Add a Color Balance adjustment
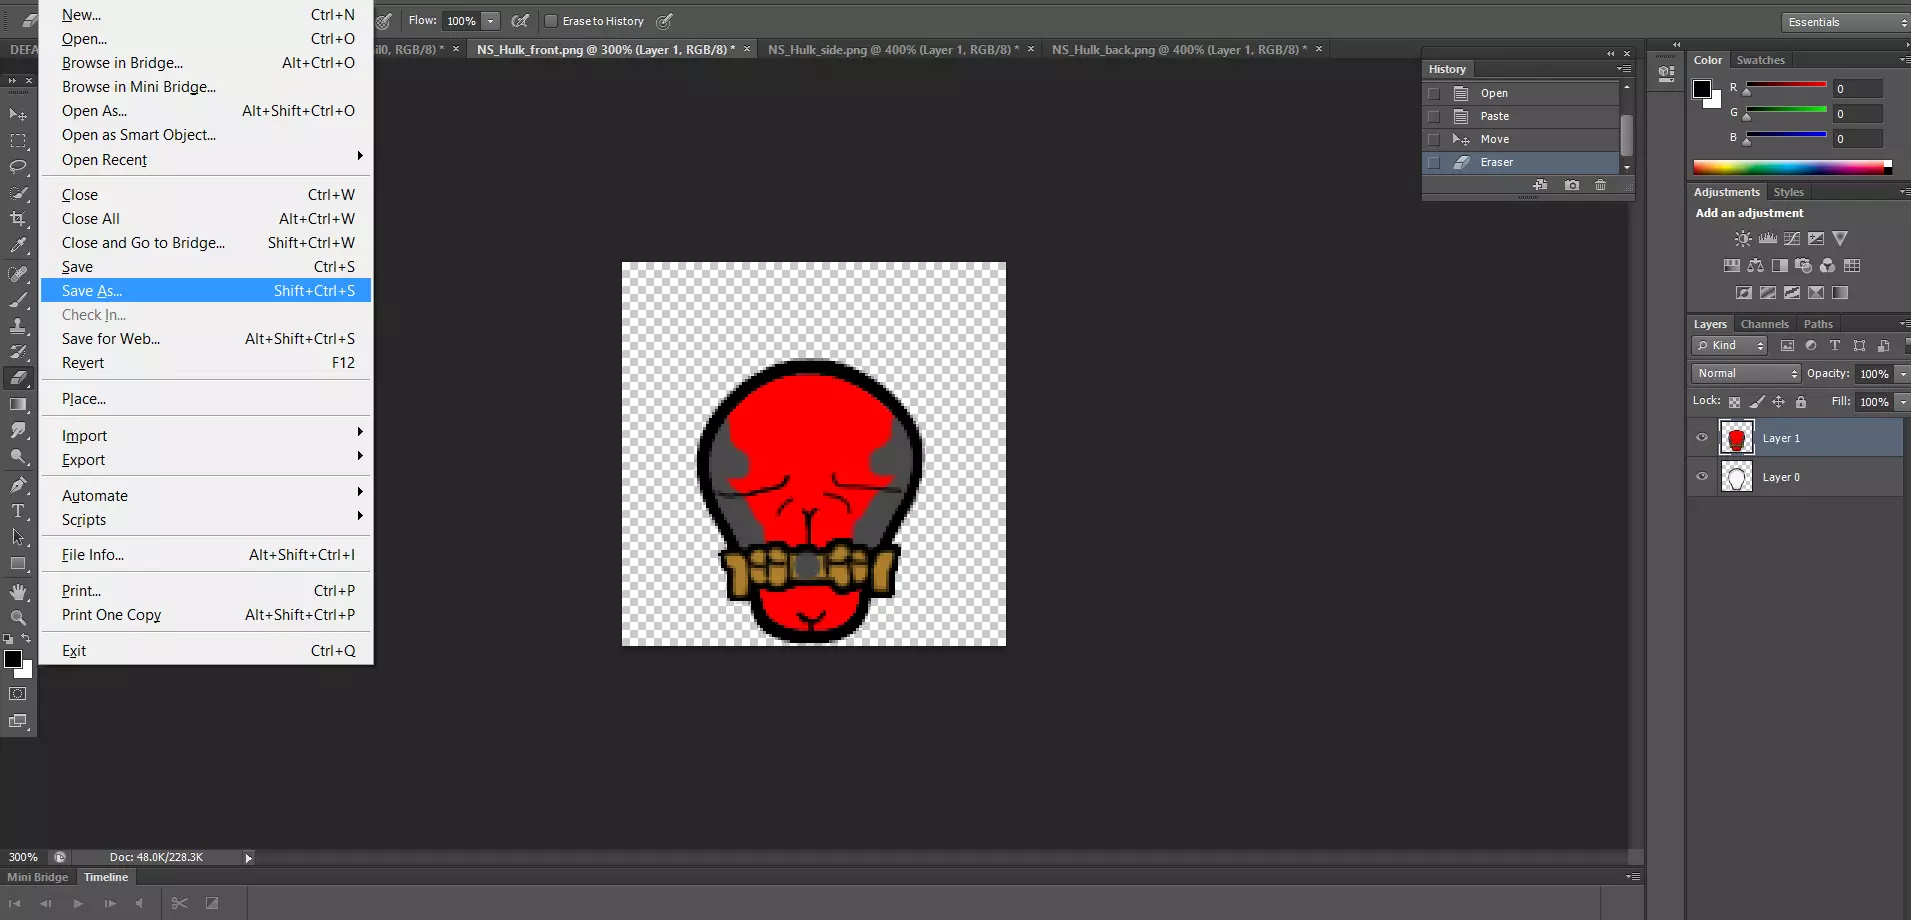 (x=1756, y=265)
